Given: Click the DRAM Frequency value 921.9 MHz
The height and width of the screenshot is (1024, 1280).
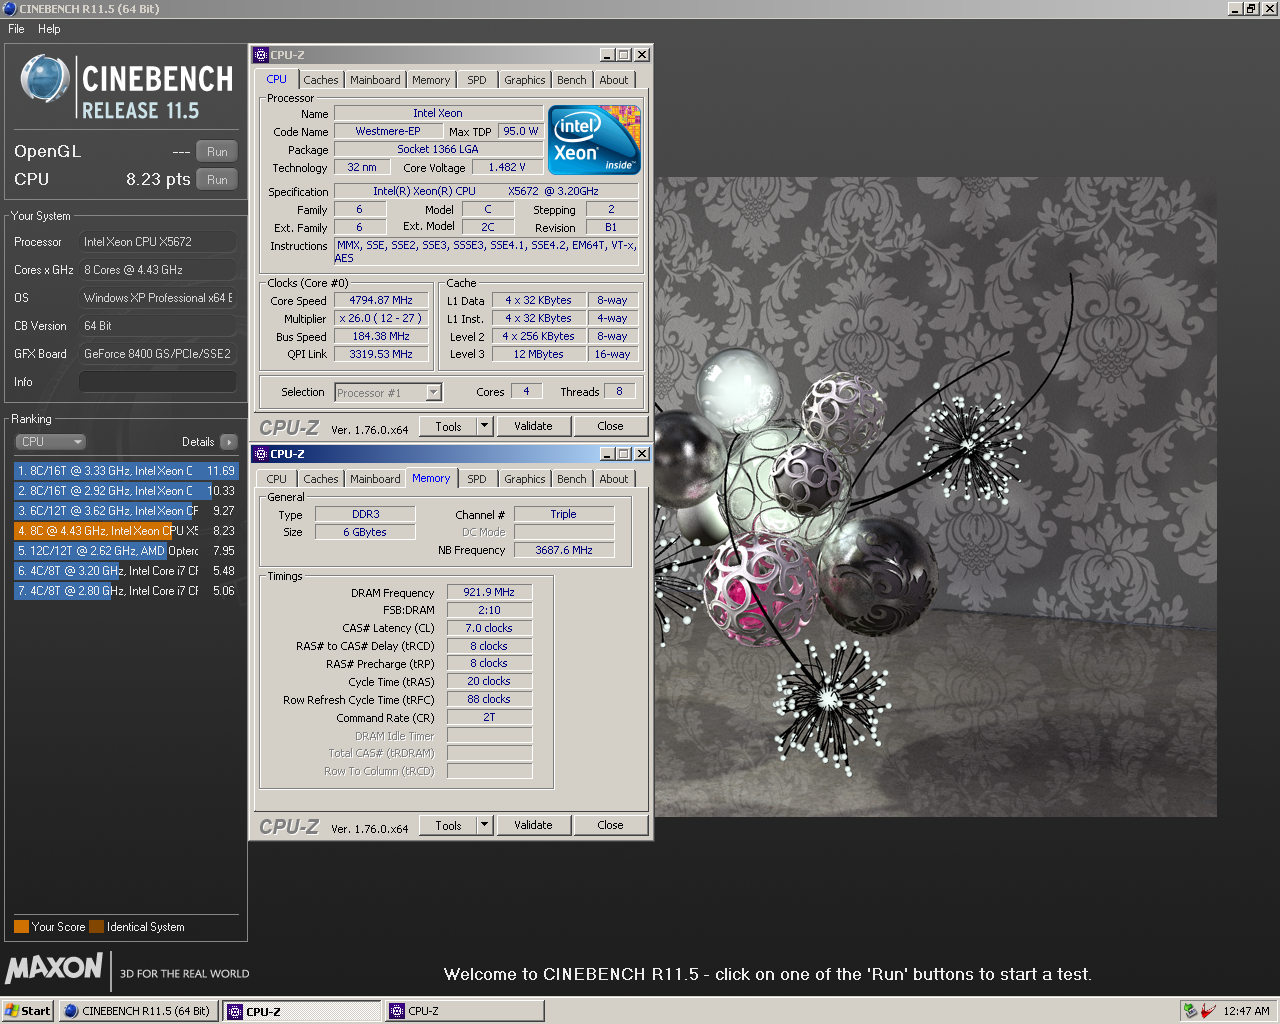Looking at the screenshot, I should [x=489, y=592].
